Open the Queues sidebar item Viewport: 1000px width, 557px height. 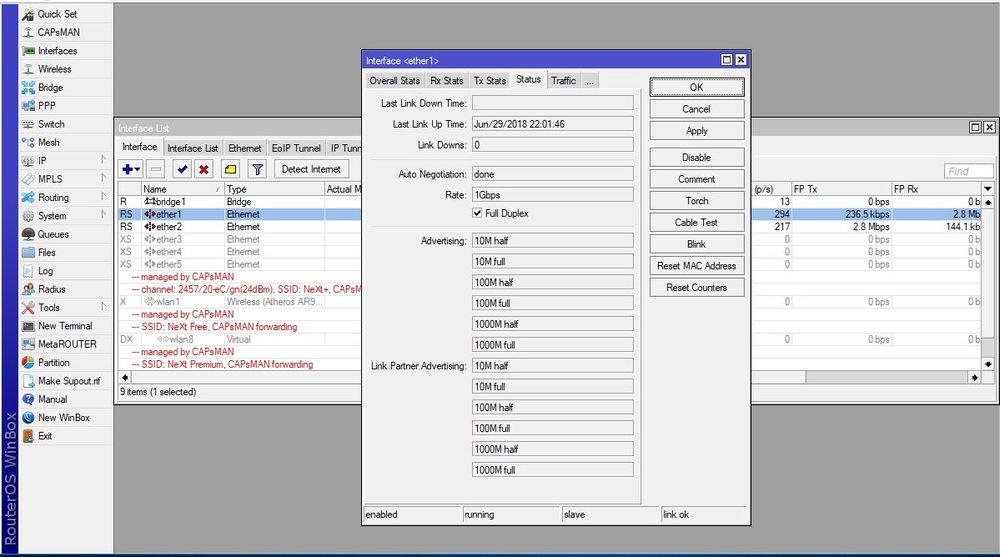[54, 234]
